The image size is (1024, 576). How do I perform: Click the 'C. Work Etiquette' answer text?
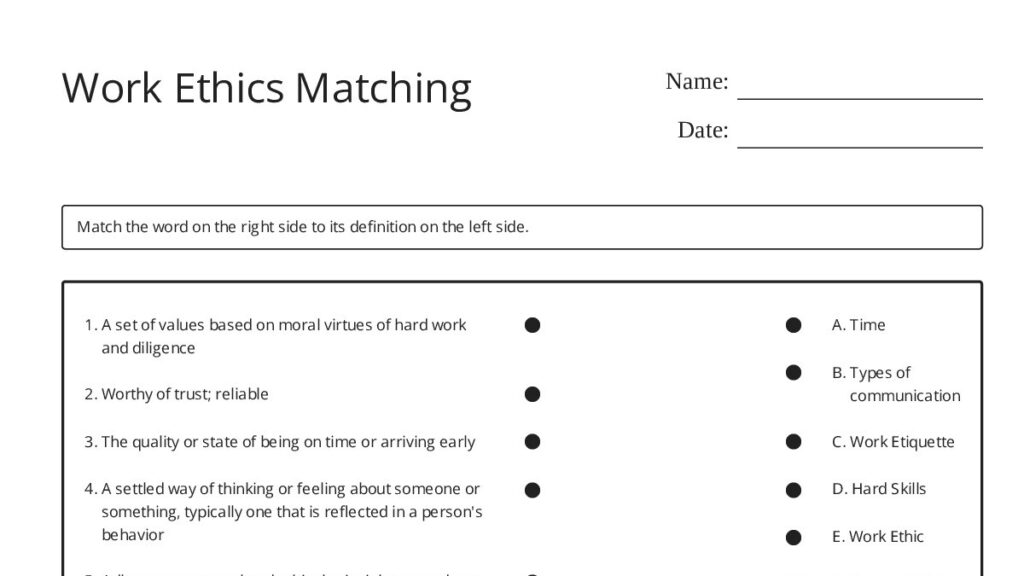(893, 442)
